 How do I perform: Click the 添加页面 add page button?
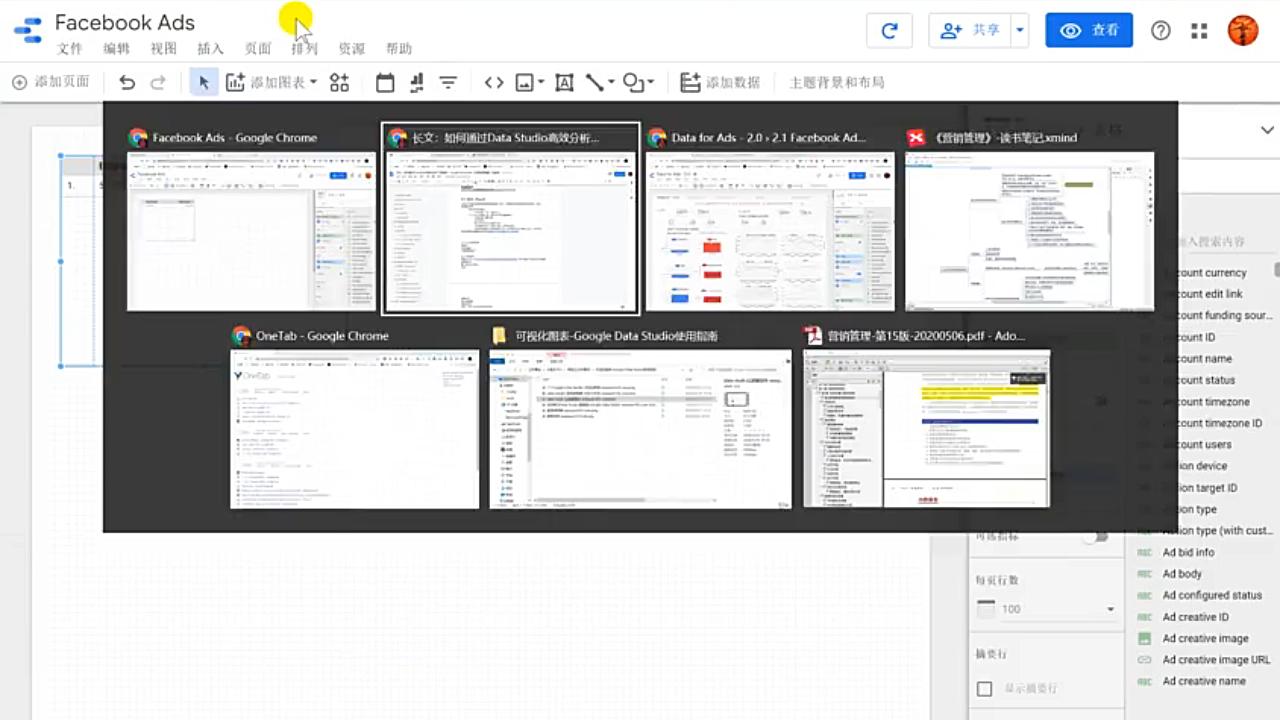click(51, 82)
